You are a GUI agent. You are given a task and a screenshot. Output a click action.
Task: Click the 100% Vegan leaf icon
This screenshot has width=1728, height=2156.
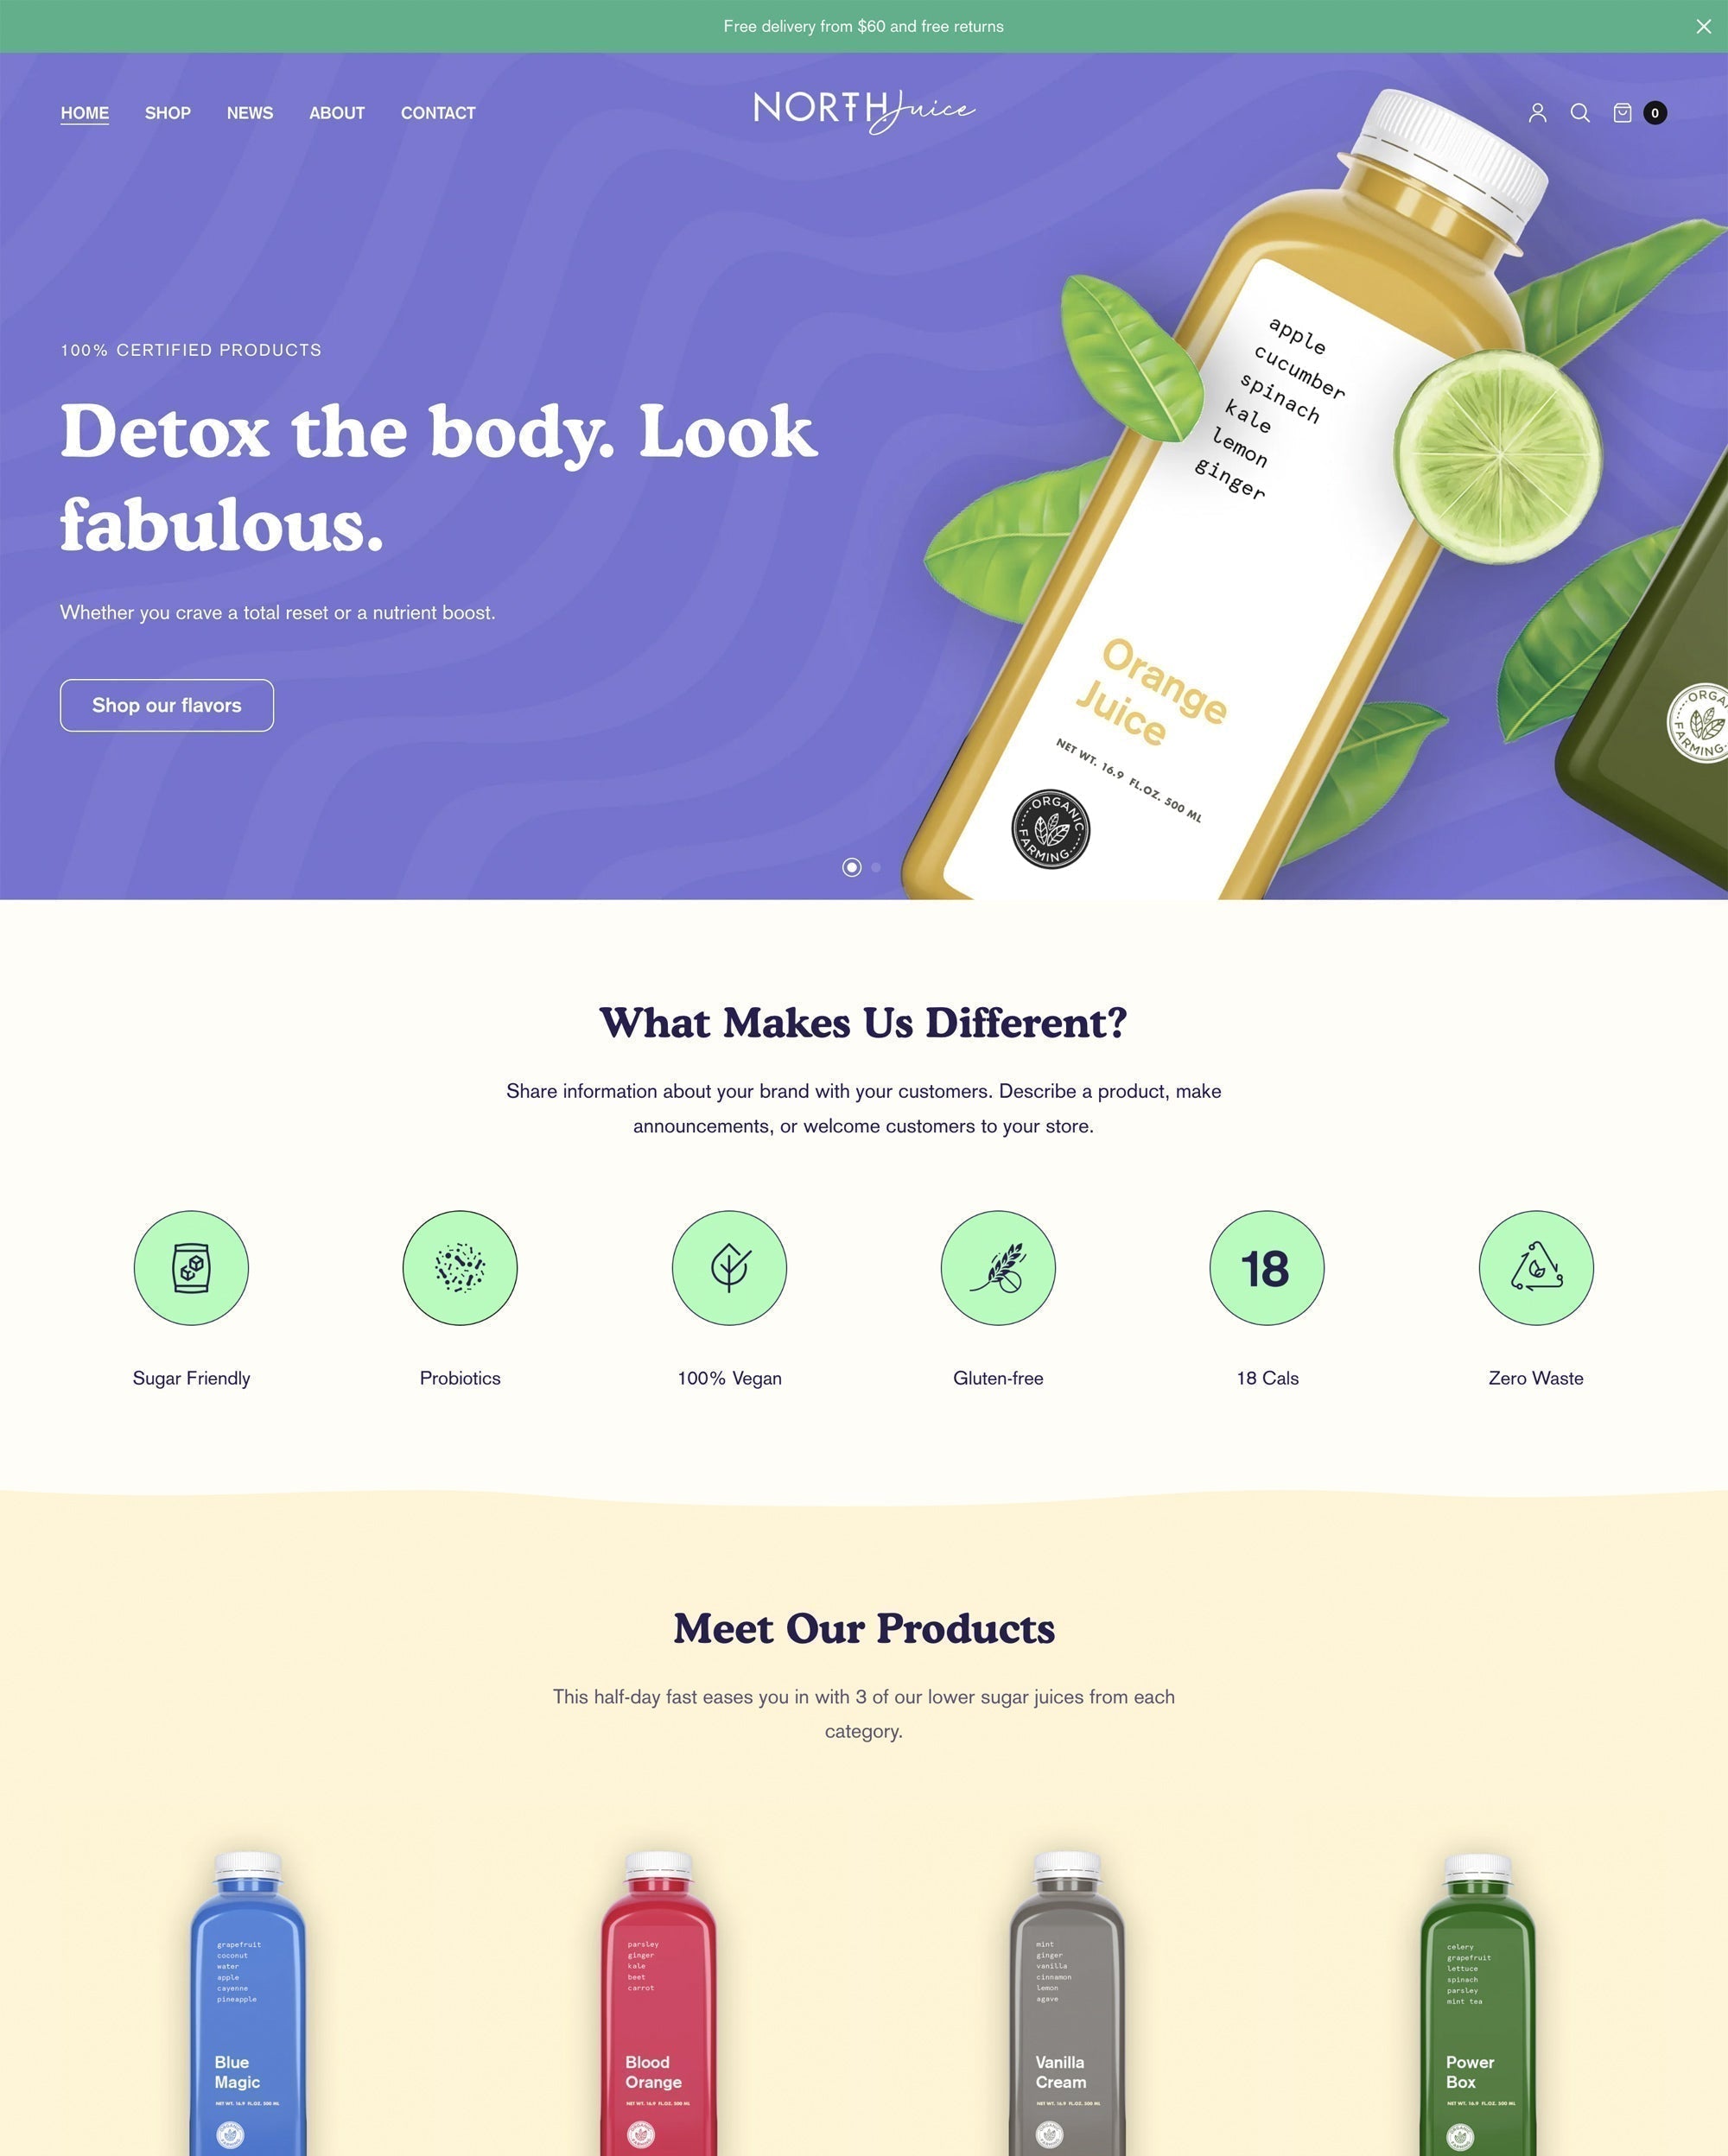click(x=728, y=1267)
